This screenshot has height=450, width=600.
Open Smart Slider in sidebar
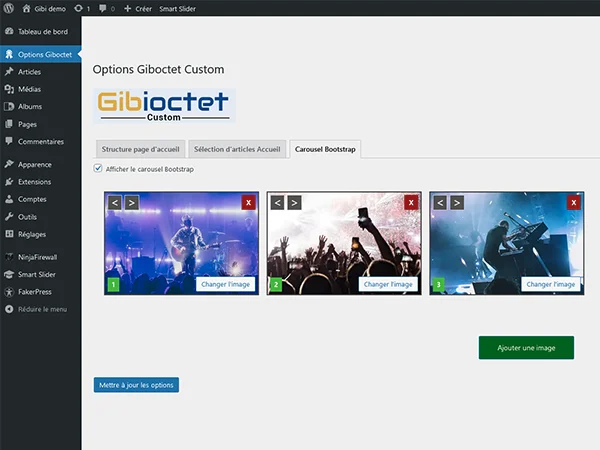(41, 274)
